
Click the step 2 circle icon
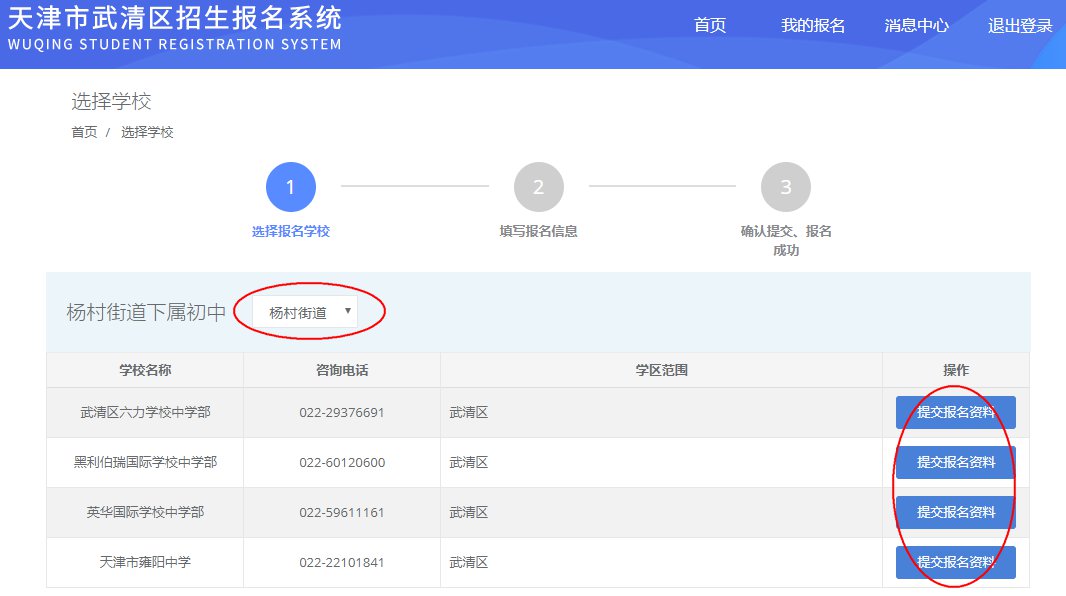coord(538,187)
